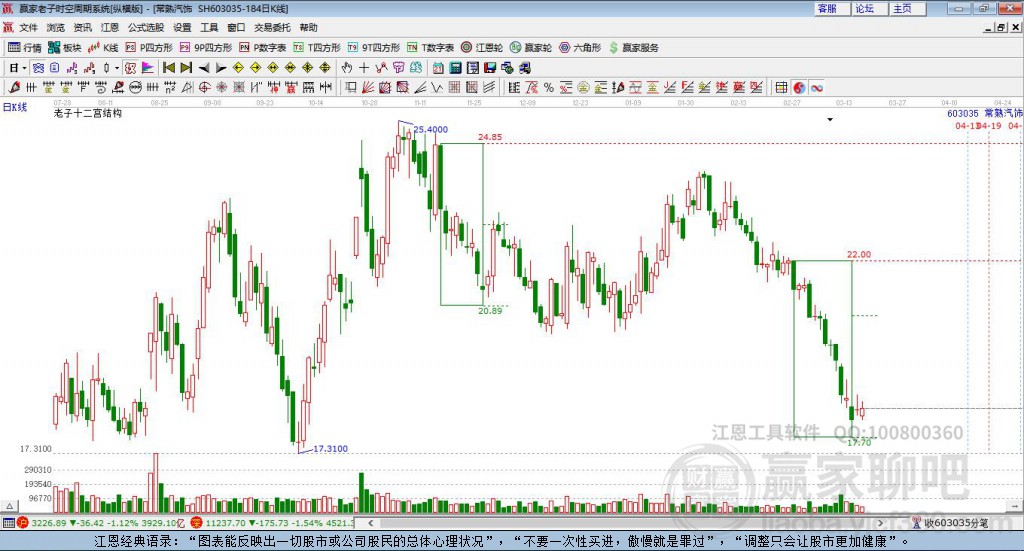Open the 窗口 menu
This screenshot has height=551, width=1024.
pos(236,27)
